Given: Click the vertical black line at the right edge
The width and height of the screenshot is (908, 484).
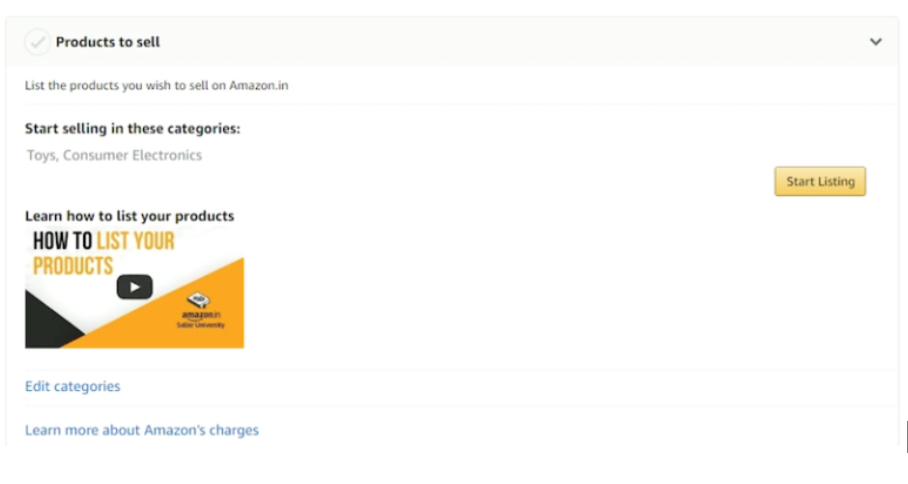Looking at the screenshot, I should 906,437.
